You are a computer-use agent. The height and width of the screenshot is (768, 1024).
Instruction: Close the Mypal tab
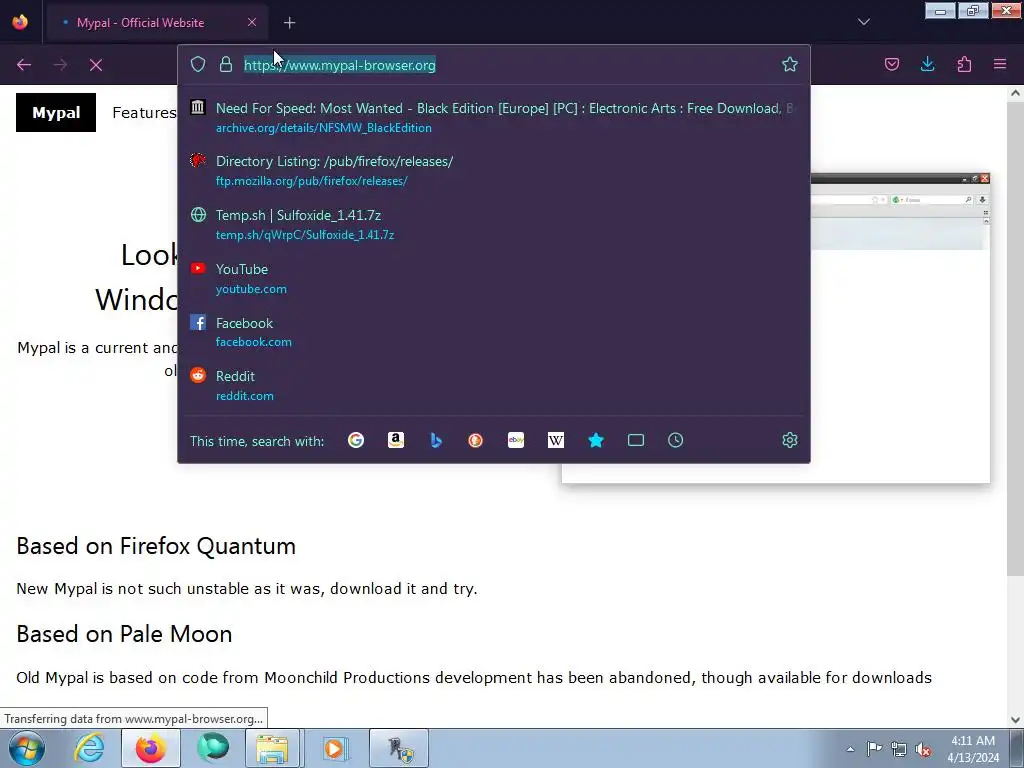pos(252,22)
